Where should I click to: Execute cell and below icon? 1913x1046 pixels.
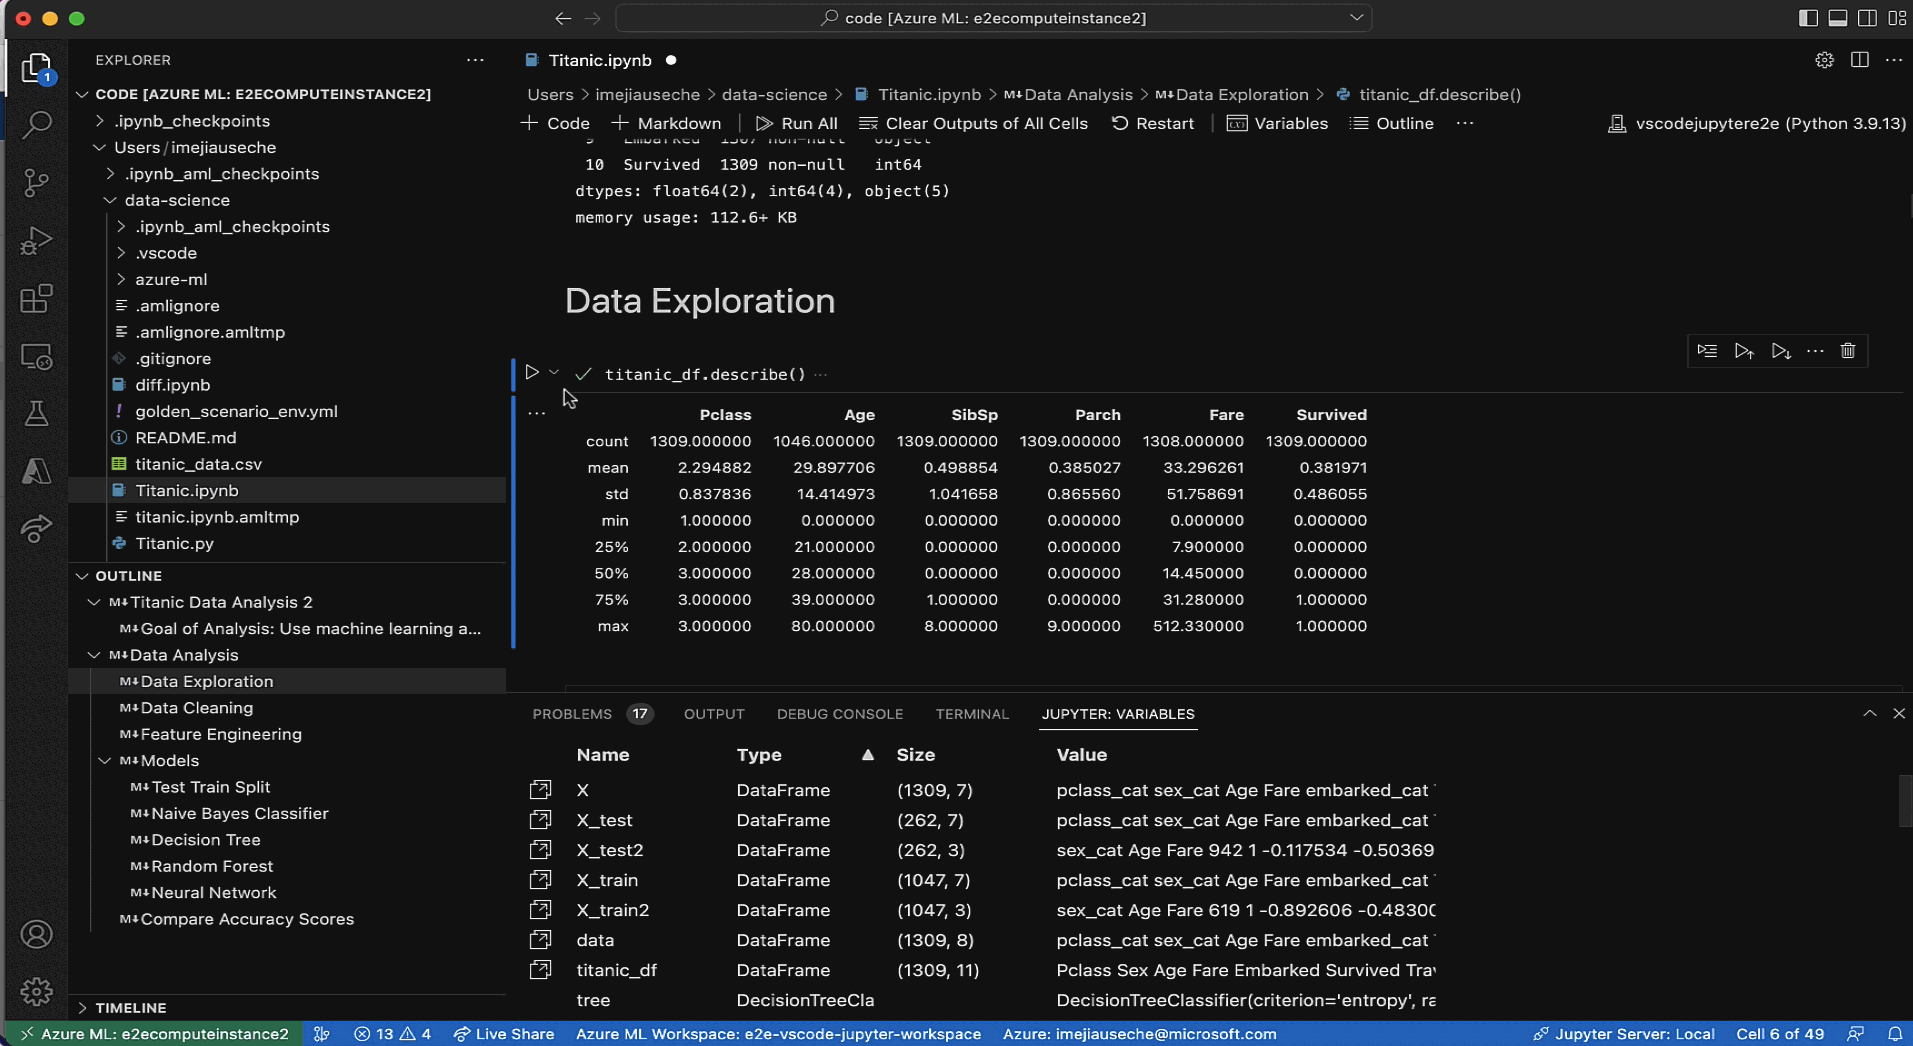click(x=1781, y=351)
